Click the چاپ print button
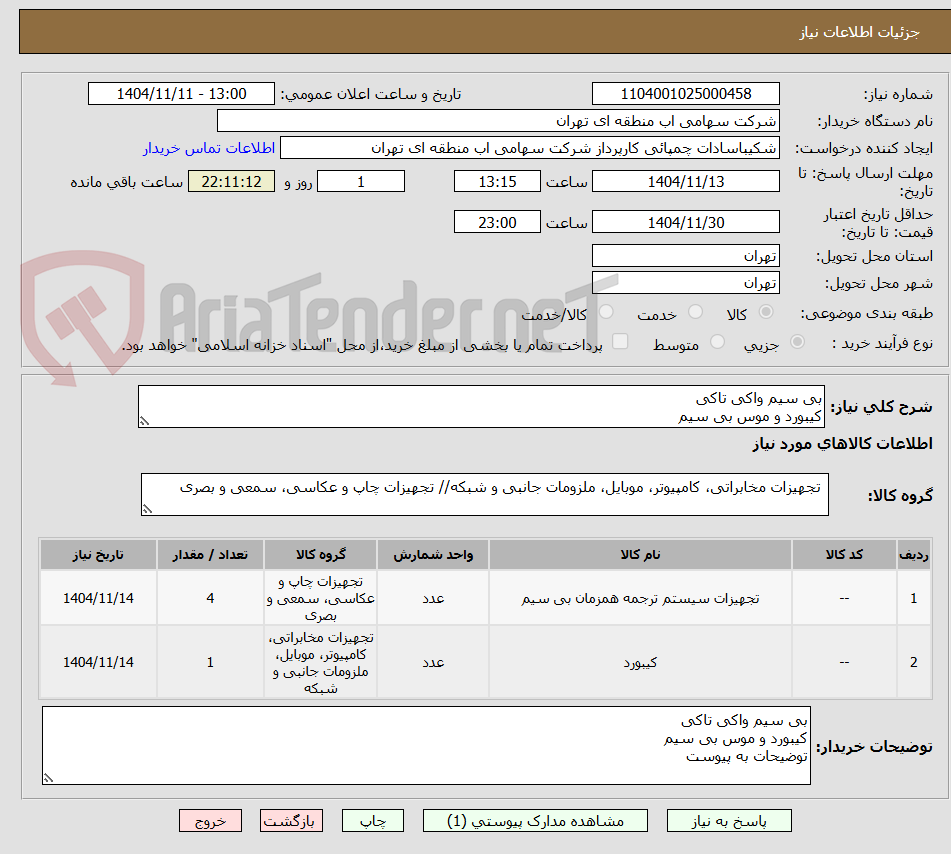The image size is (951, 854). point(373,821)
